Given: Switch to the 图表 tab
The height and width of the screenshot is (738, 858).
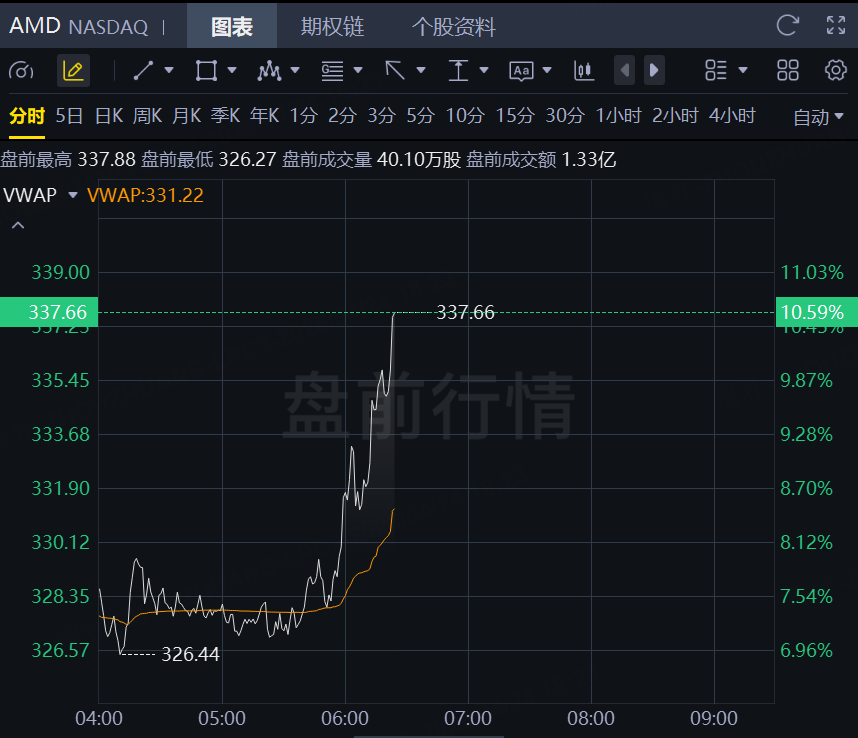Looking at the screenshot, I should [232, 26].
